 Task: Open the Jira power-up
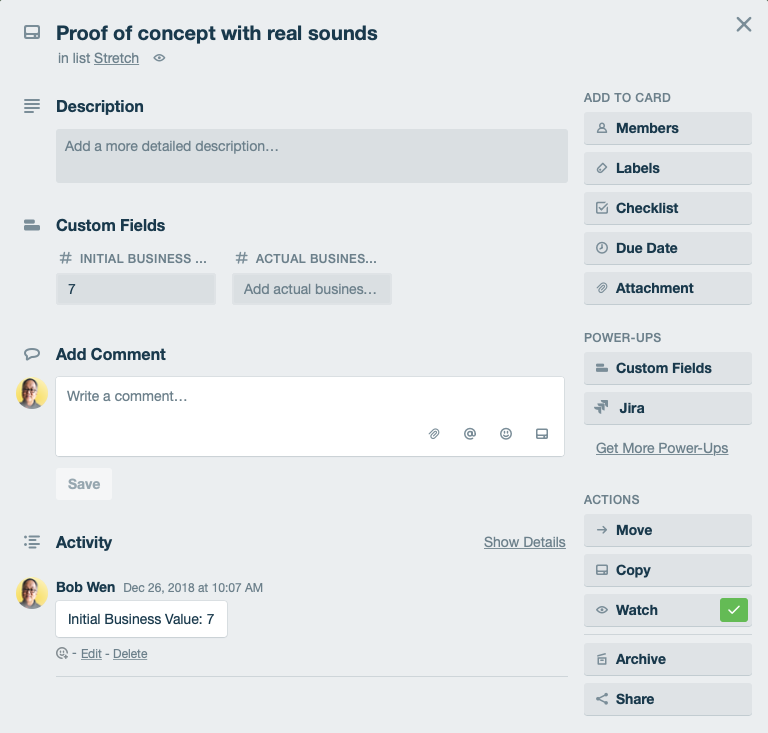pyautogui.click(x=667, y=408)
